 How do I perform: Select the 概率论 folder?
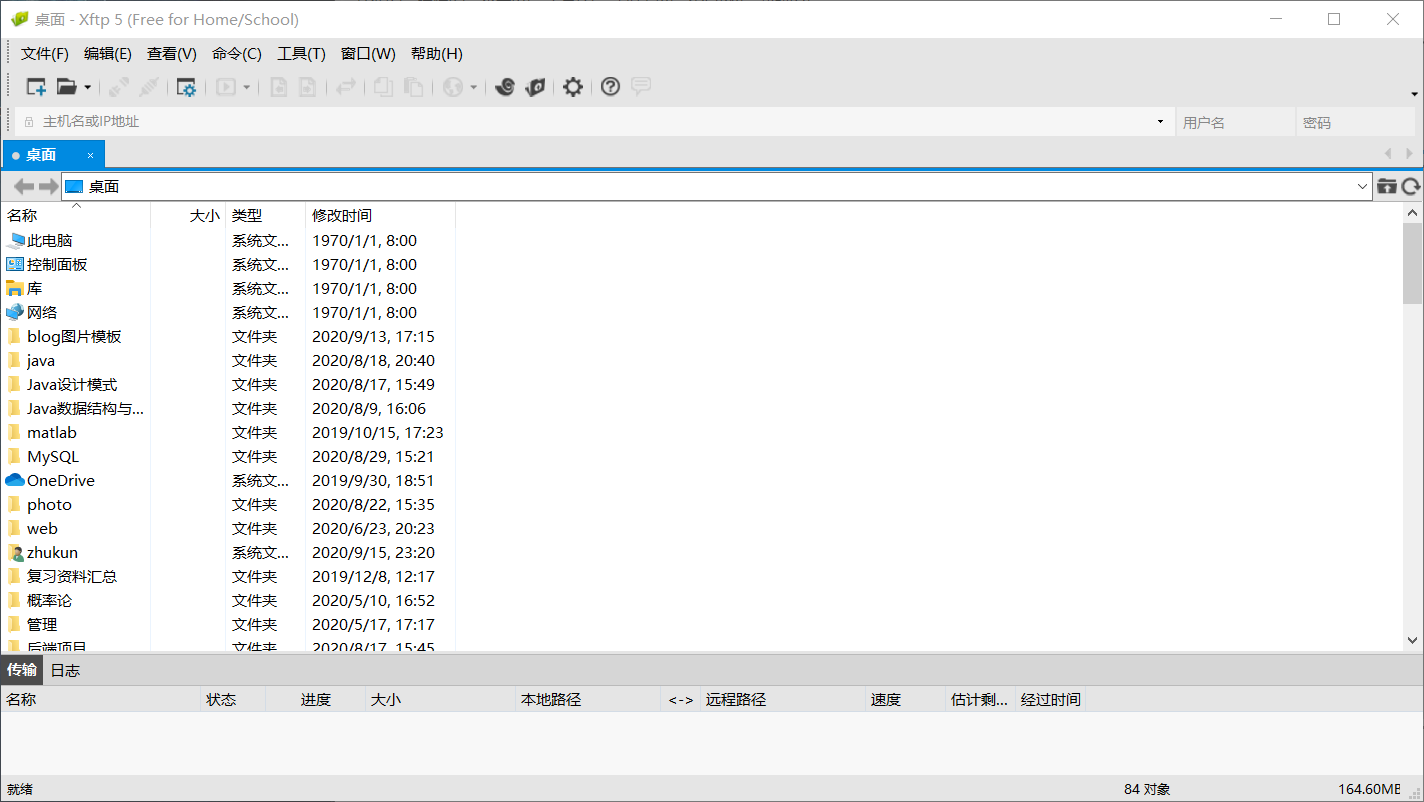coord(50,601)
